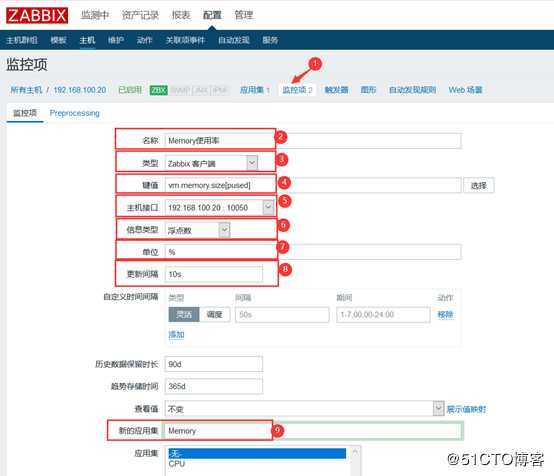Go to 自动发现 submenu
The height and width of the screenshot is (476, 554).
[x=234, y=40]
